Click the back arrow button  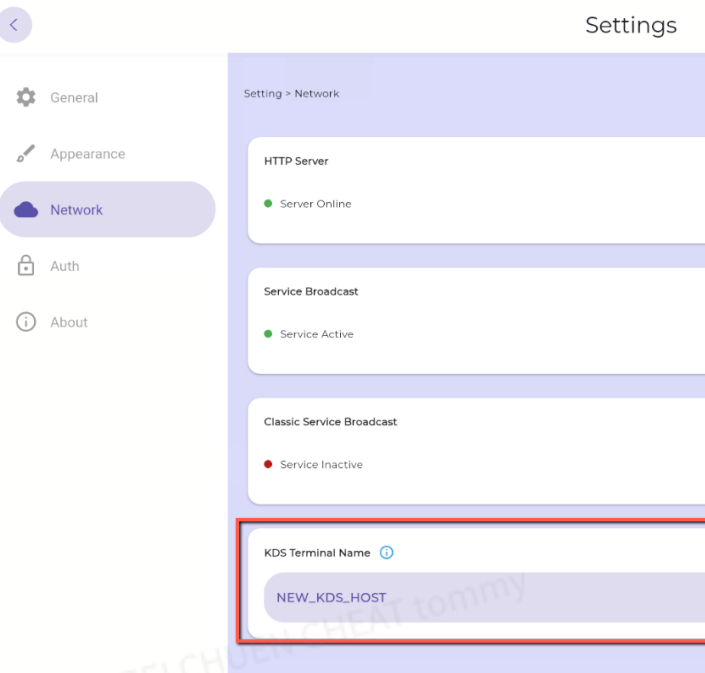(14, 25)
